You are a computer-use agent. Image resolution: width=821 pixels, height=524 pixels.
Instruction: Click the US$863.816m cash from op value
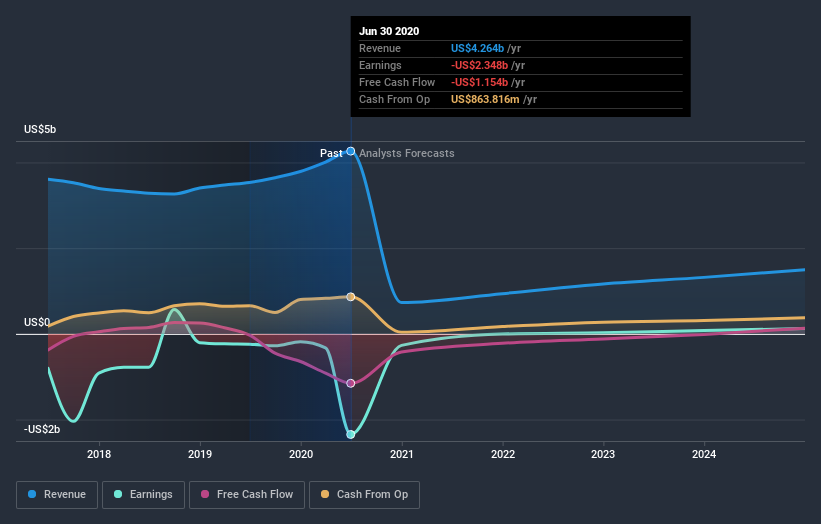485,99
